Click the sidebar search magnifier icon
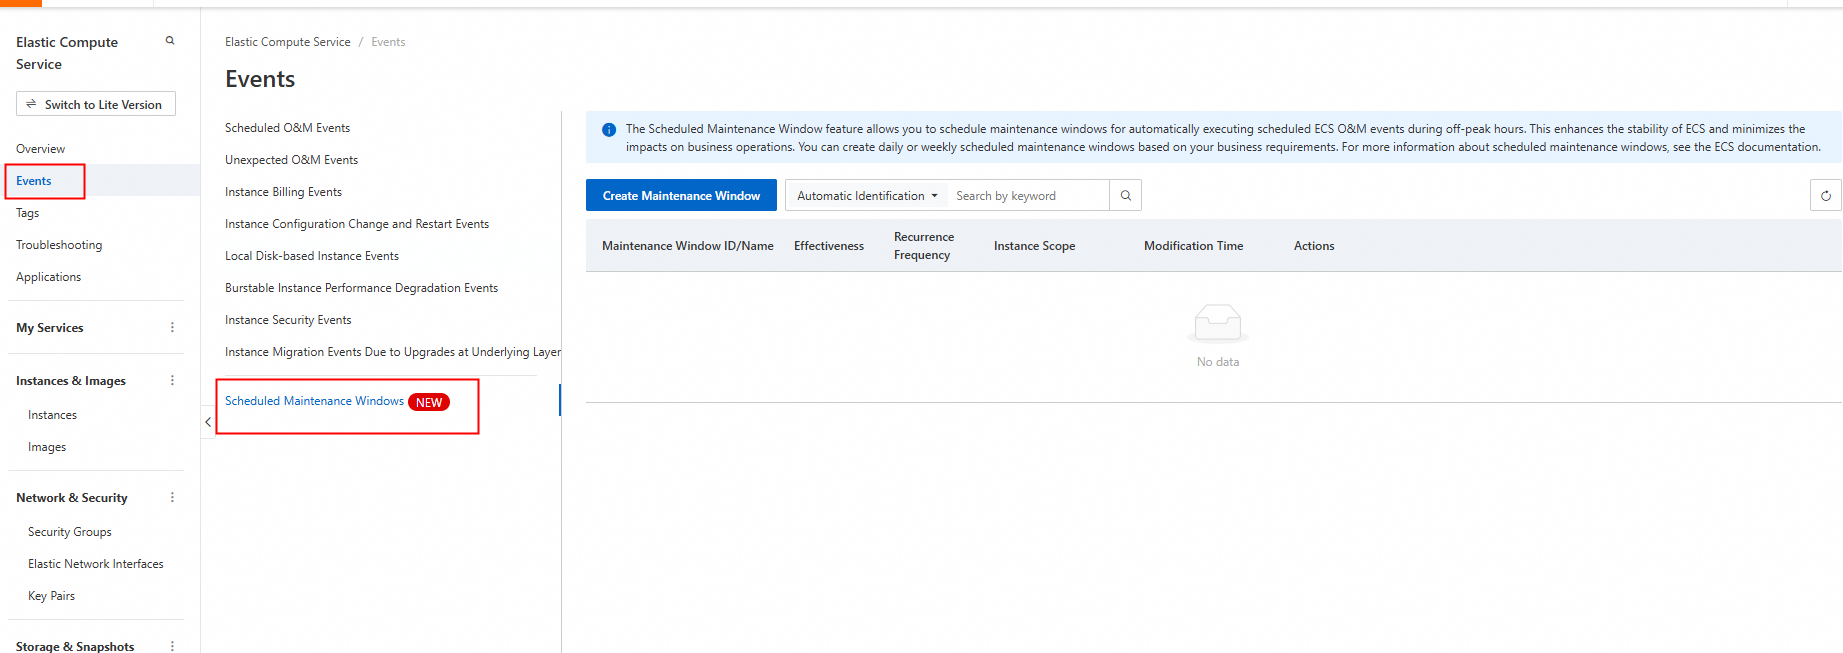1843x653 pixels. click(170, 41)
